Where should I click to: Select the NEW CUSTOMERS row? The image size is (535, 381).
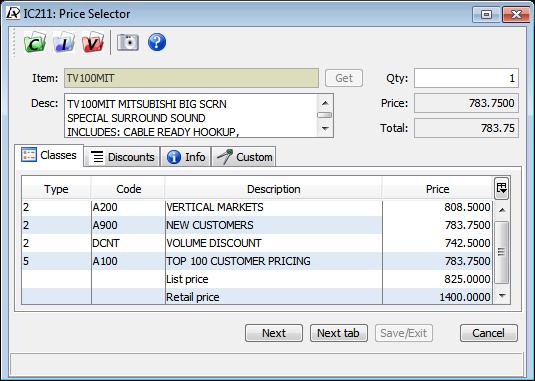pyautogui.click(x=257, y=225)
